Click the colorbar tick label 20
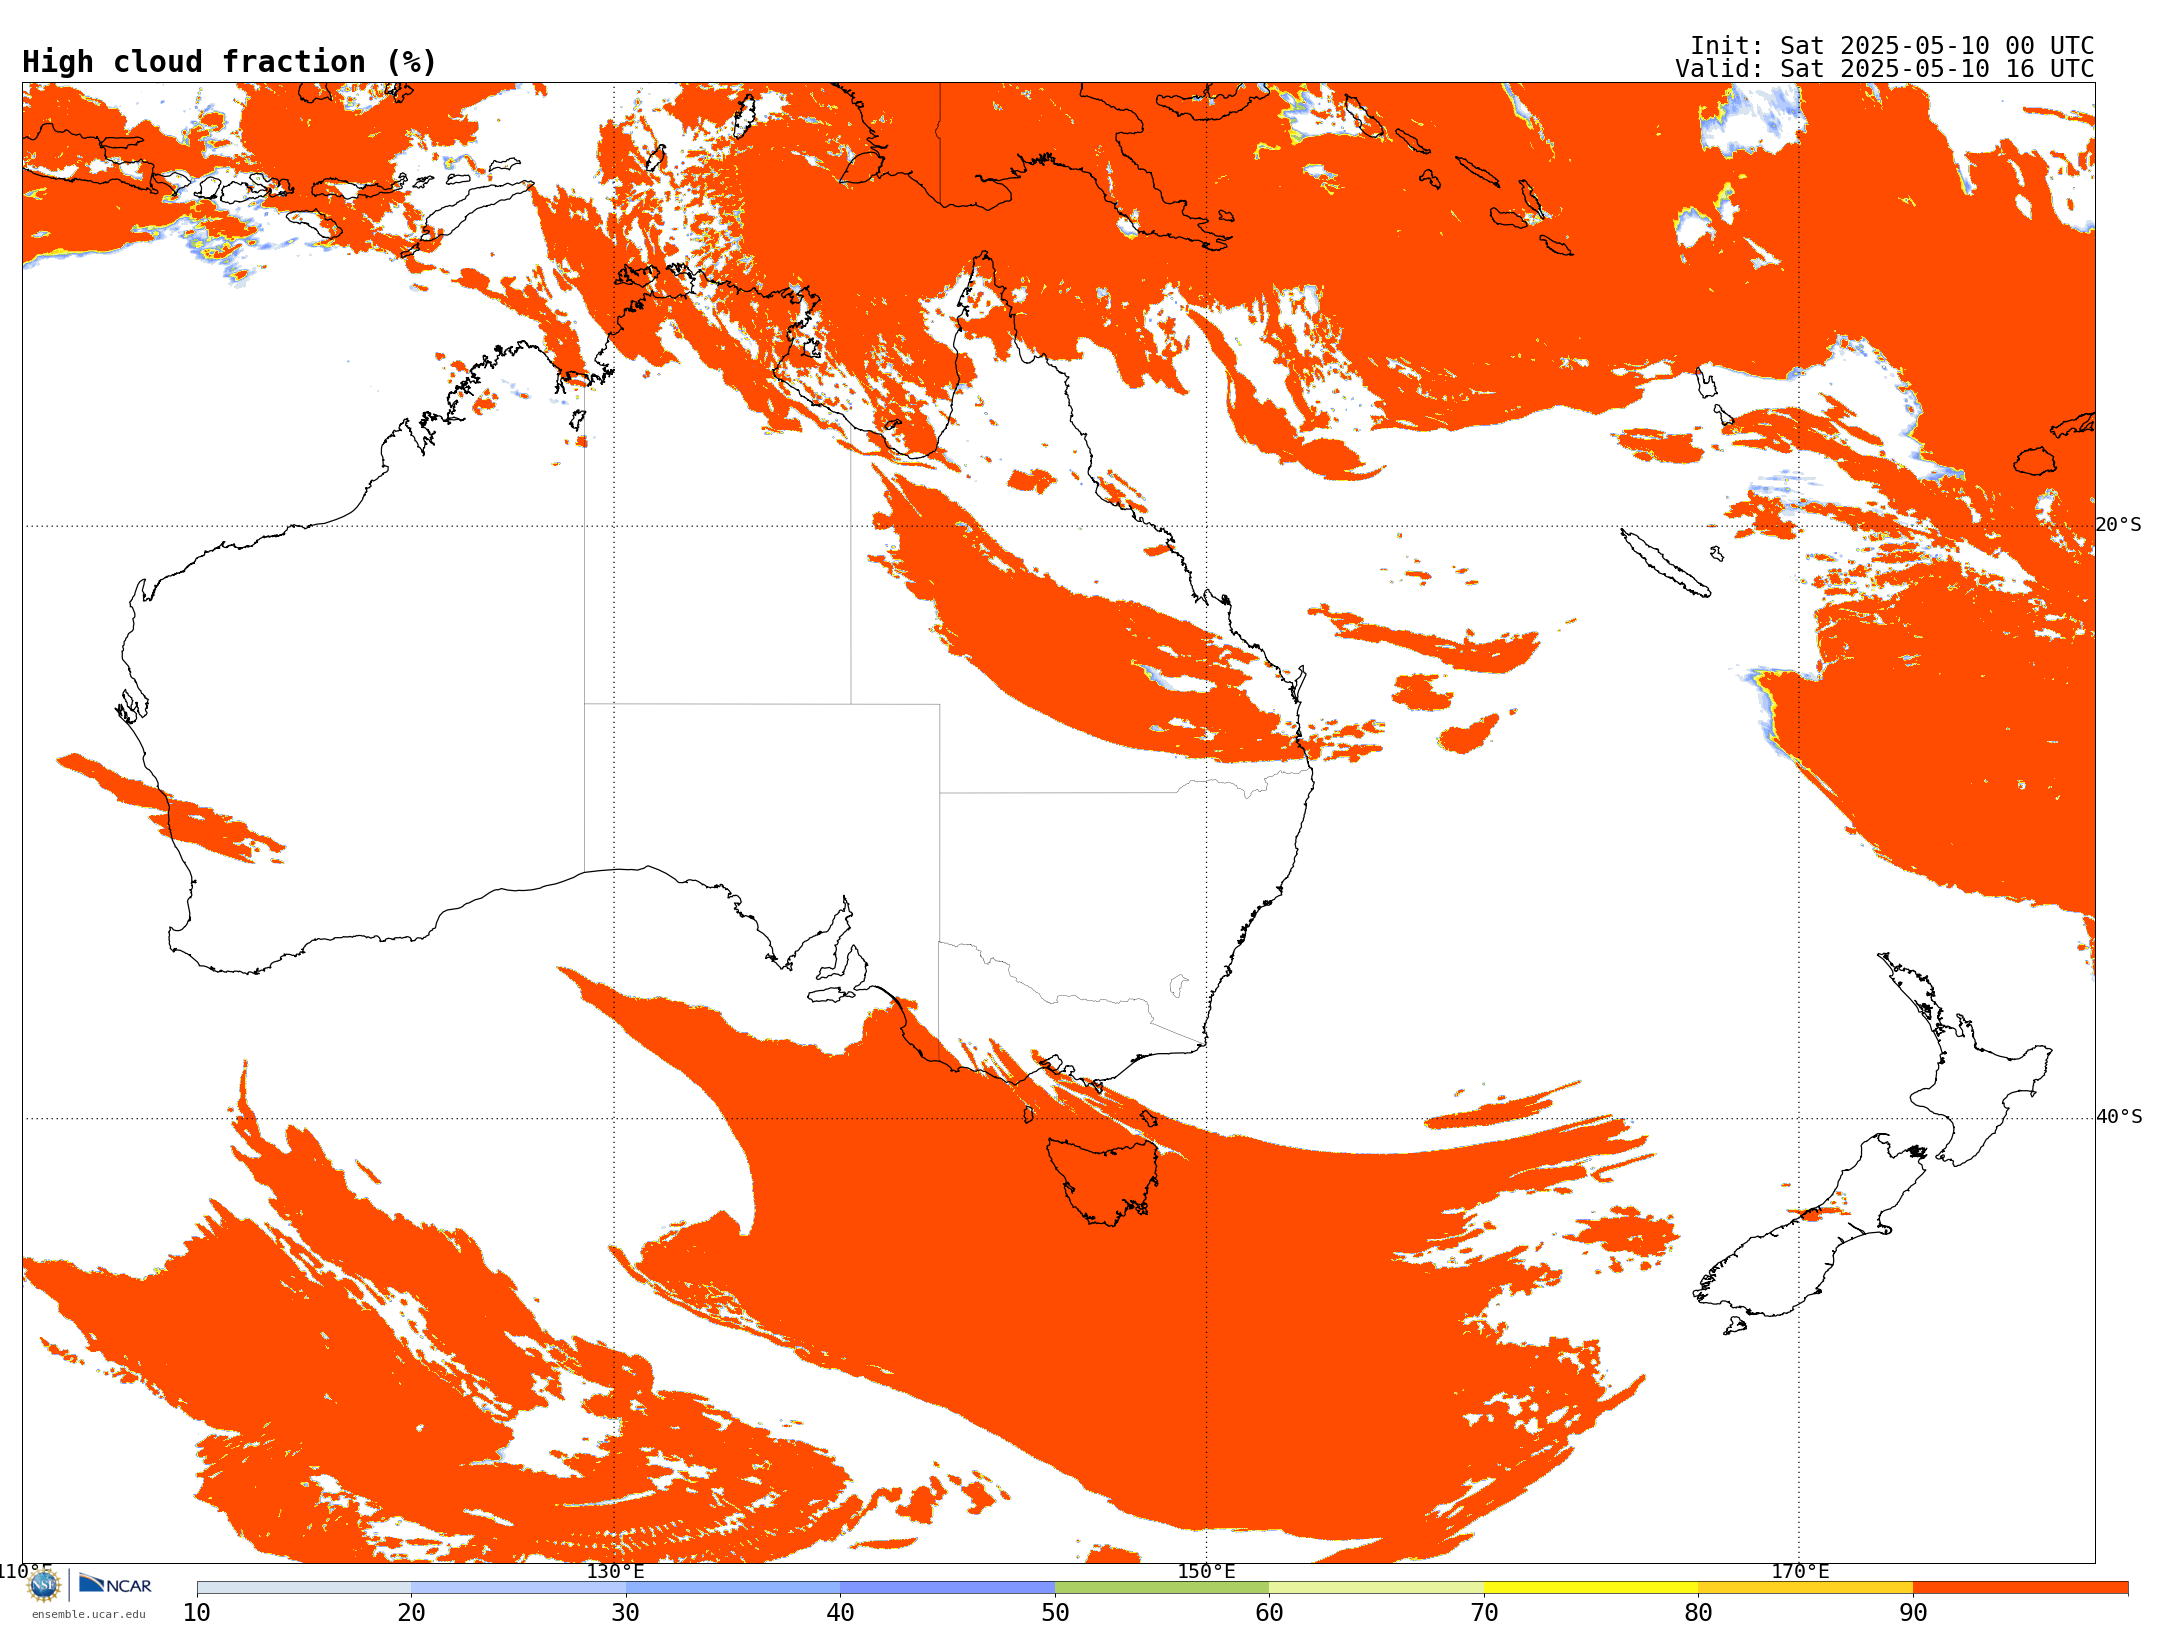 pyautogui.click(x=411, y=1613)
